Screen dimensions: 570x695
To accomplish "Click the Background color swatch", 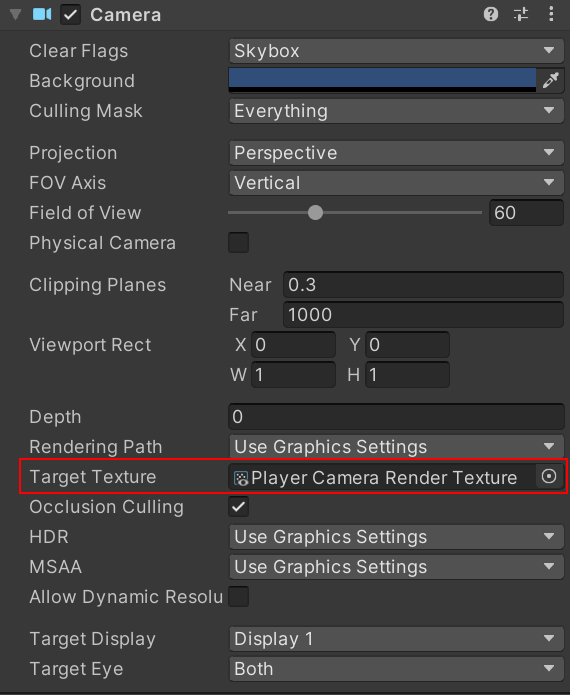I will tap(382, 80).
